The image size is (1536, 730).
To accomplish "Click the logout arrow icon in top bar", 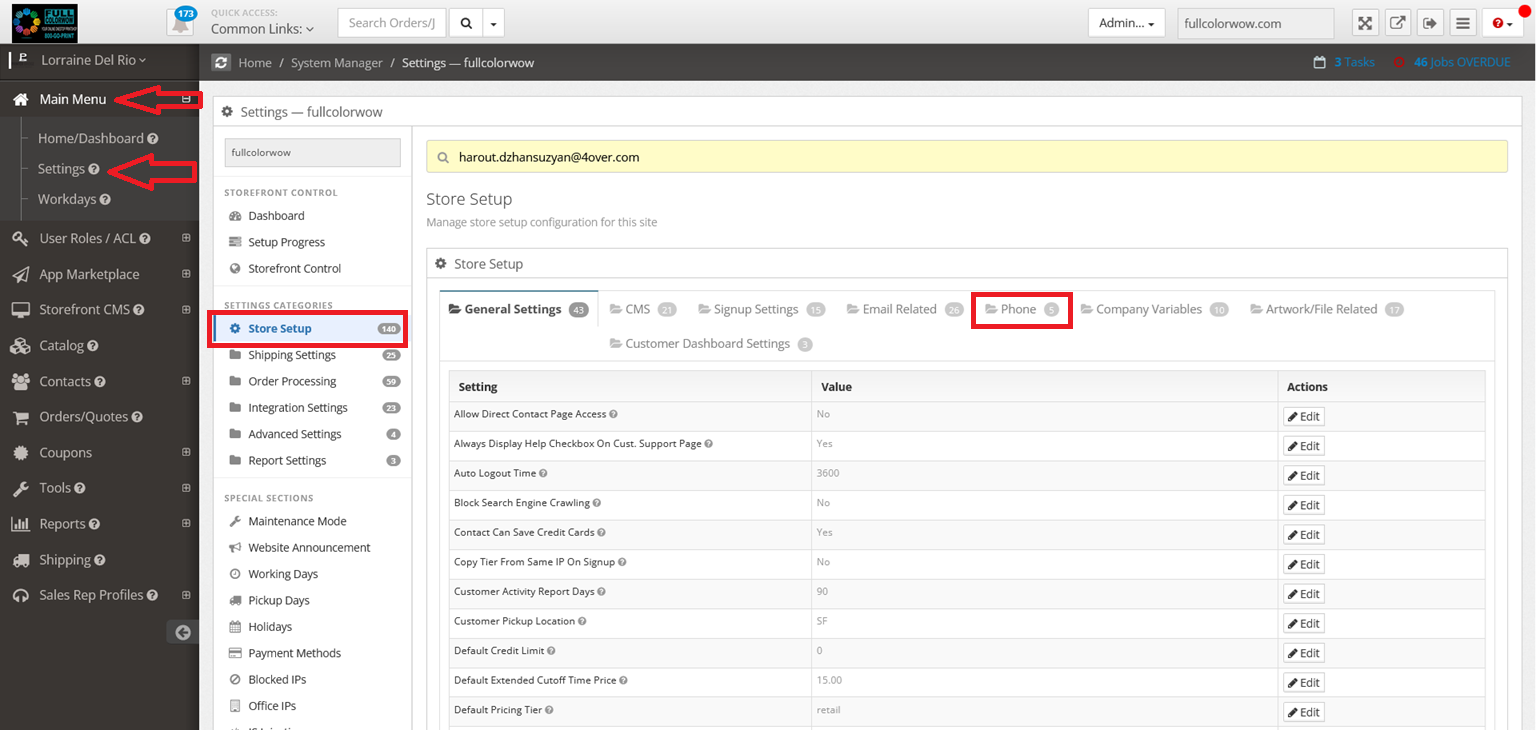I will [1430, 23].
